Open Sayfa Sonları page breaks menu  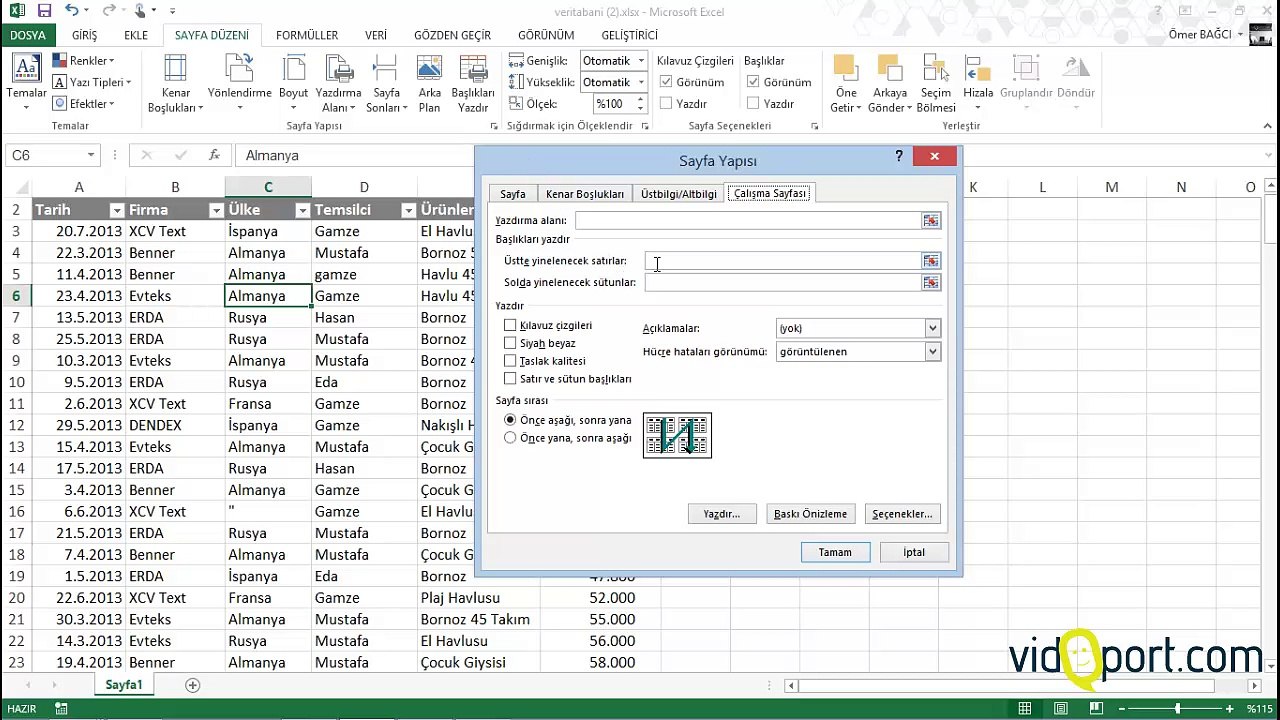pos(386,84)
